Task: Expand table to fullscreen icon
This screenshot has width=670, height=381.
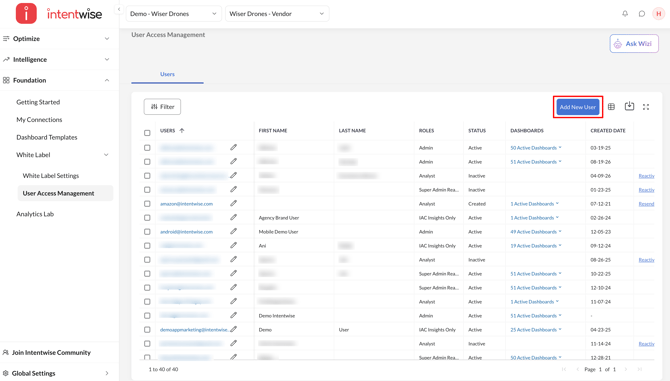Action: 646,107
